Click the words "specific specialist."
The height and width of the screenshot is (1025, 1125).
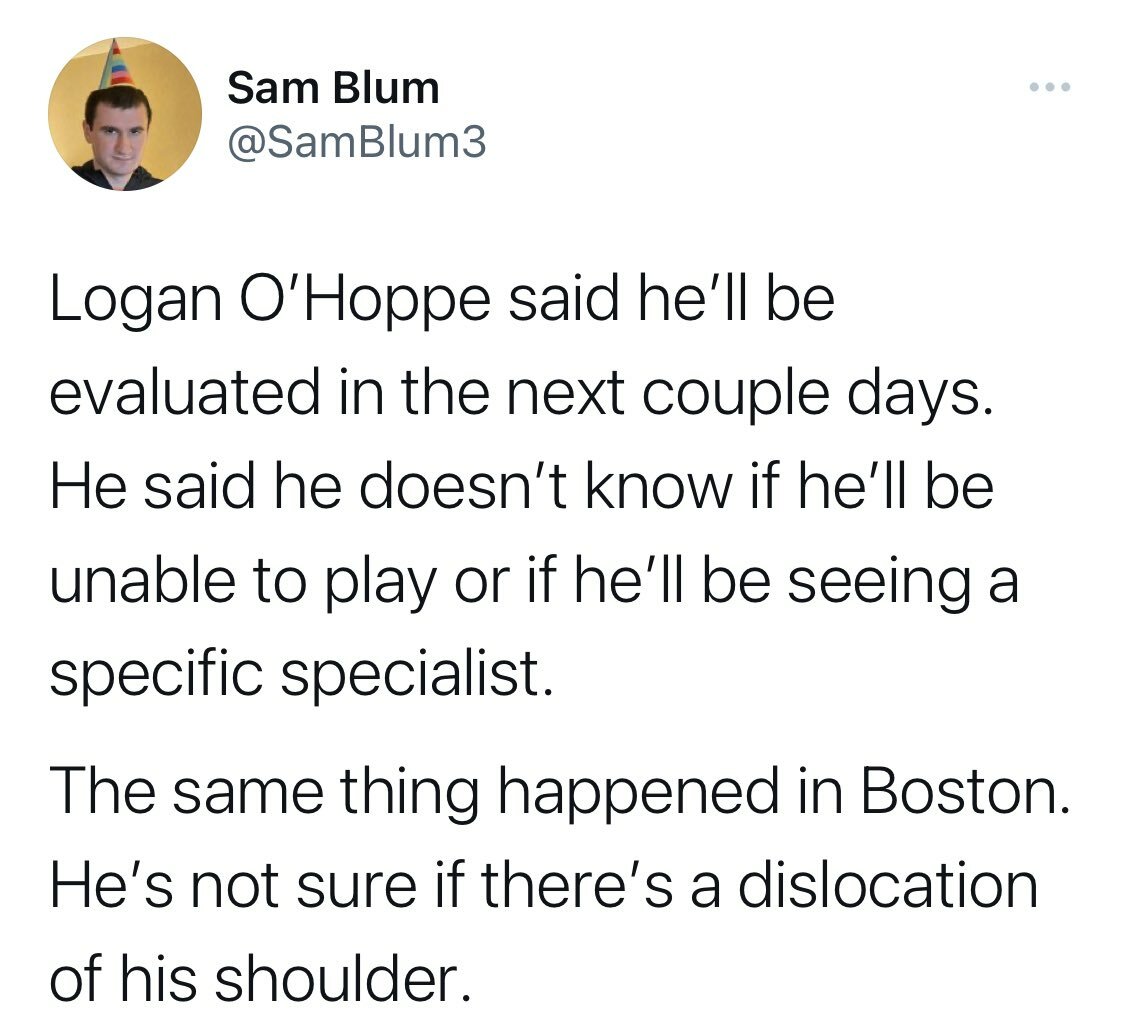pos(301,676)
